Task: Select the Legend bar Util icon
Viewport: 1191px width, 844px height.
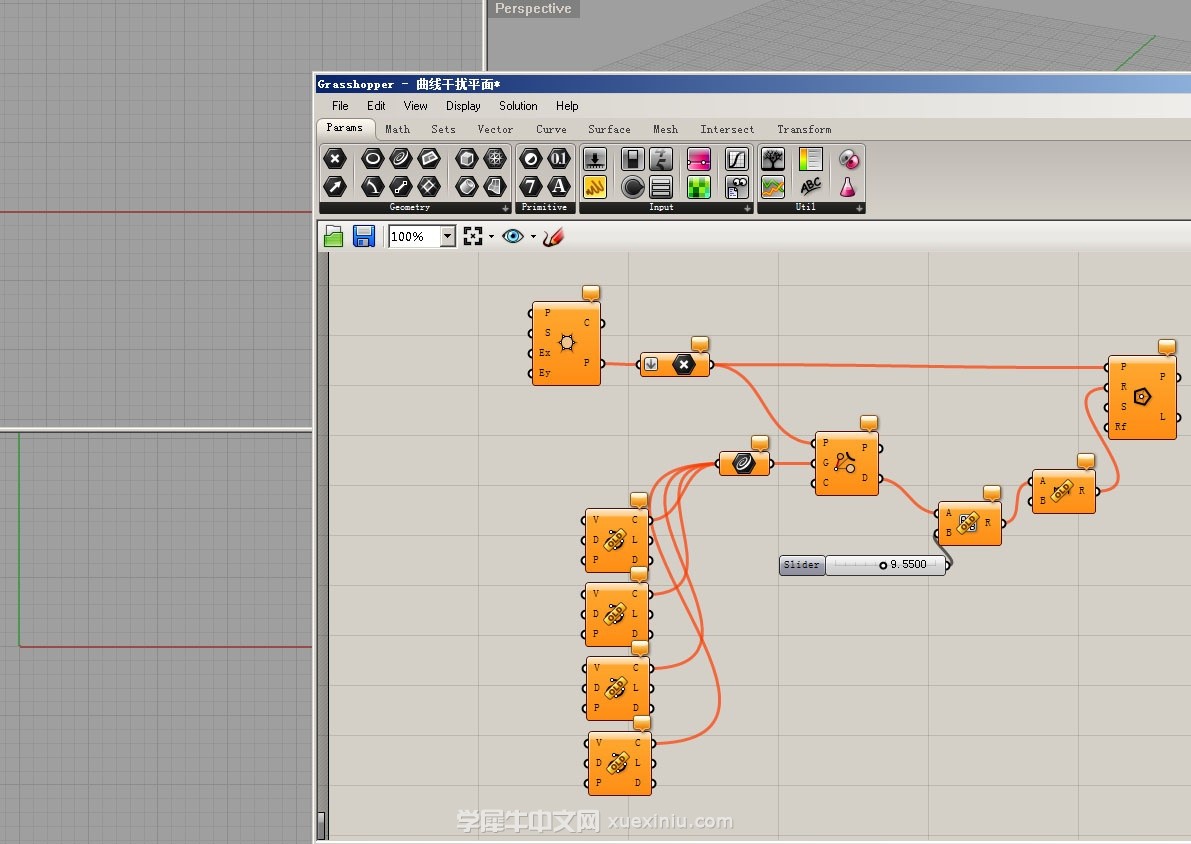Action: pos(810,159)
